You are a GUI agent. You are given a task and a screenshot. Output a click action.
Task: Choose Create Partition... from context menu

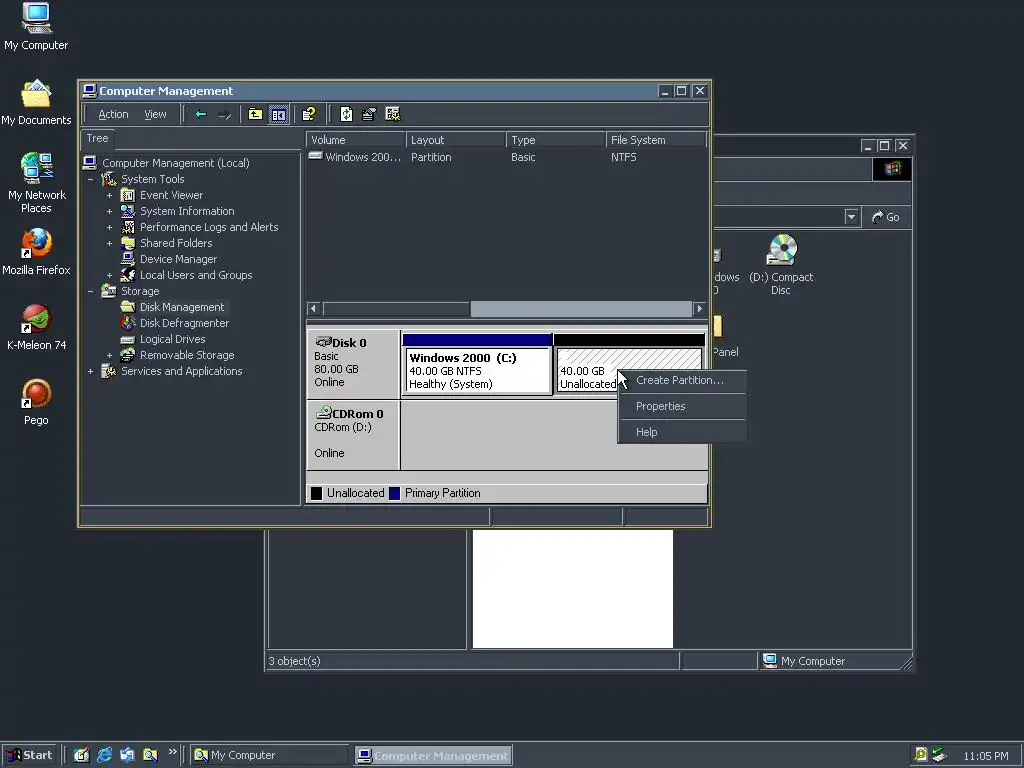pyautogui.click(x=680, y=380)
